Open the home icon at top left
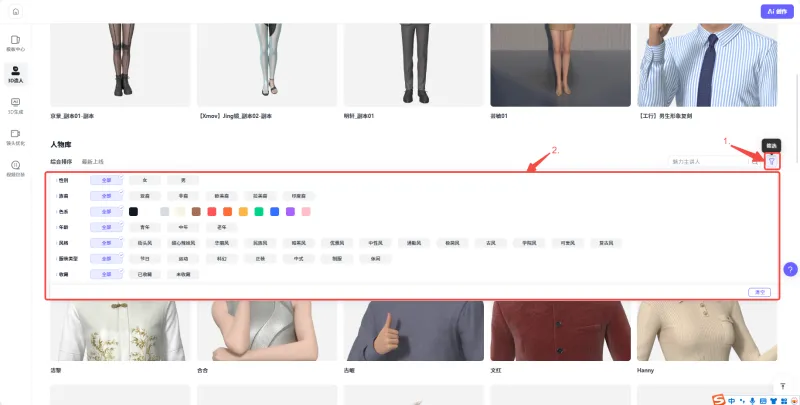Image resolution: width=800 pixels, height=405 pixels. click(16, 11)
